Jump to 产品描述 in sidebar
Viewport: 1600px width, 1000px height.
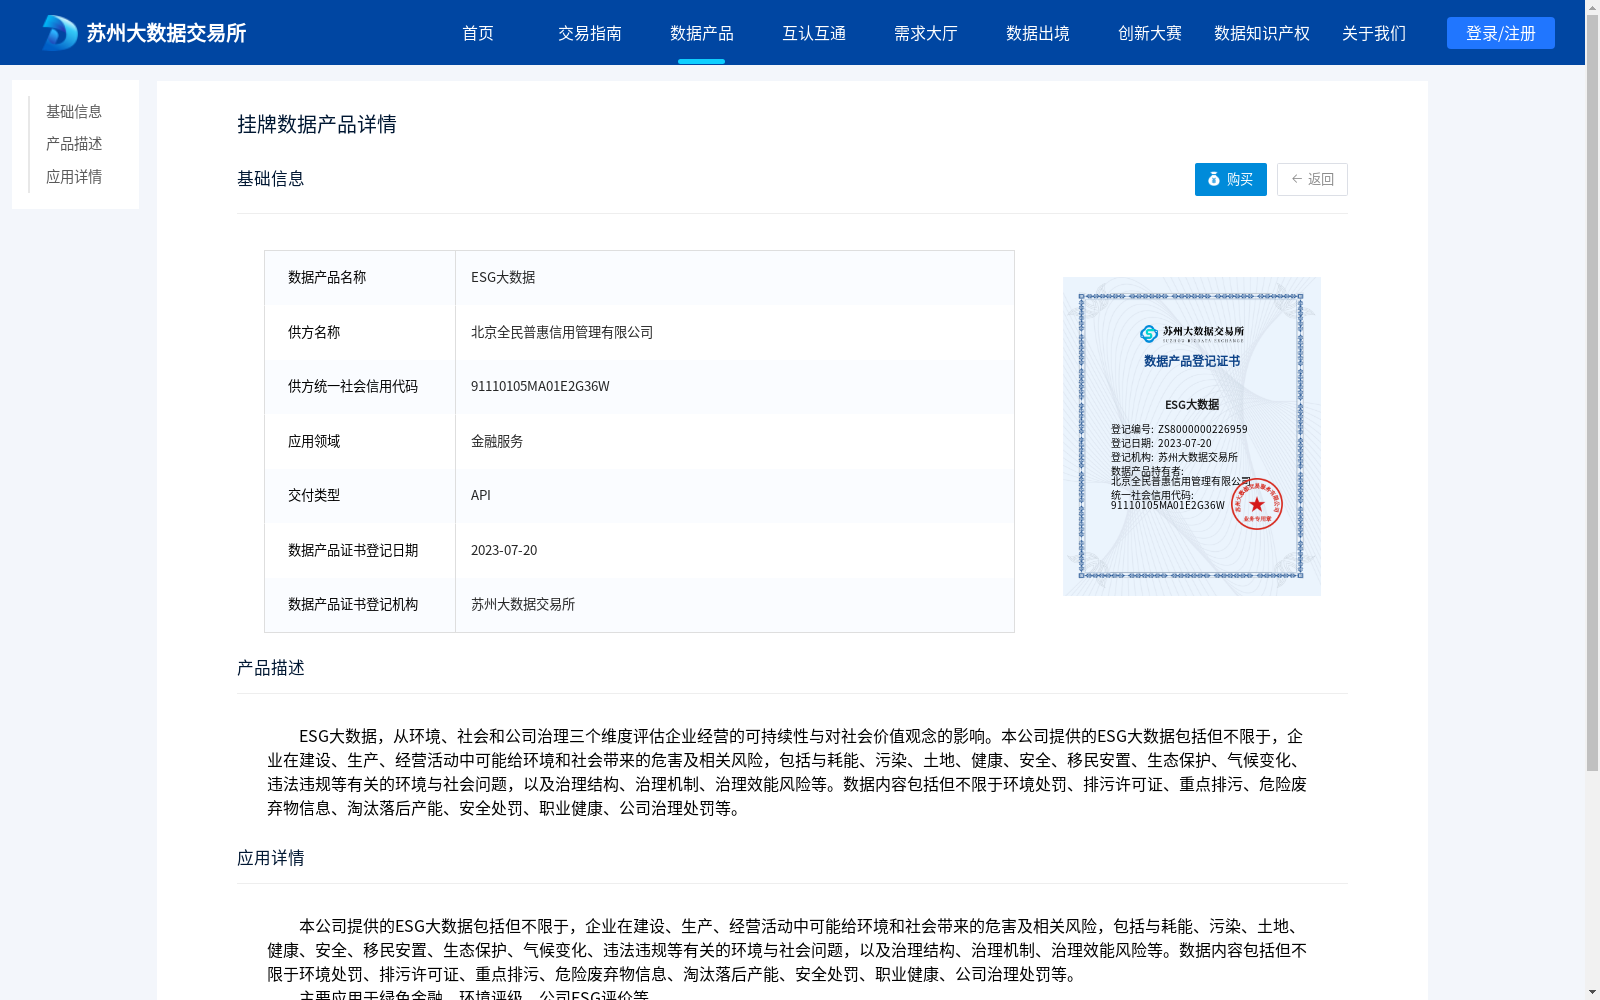coord(74,144)
